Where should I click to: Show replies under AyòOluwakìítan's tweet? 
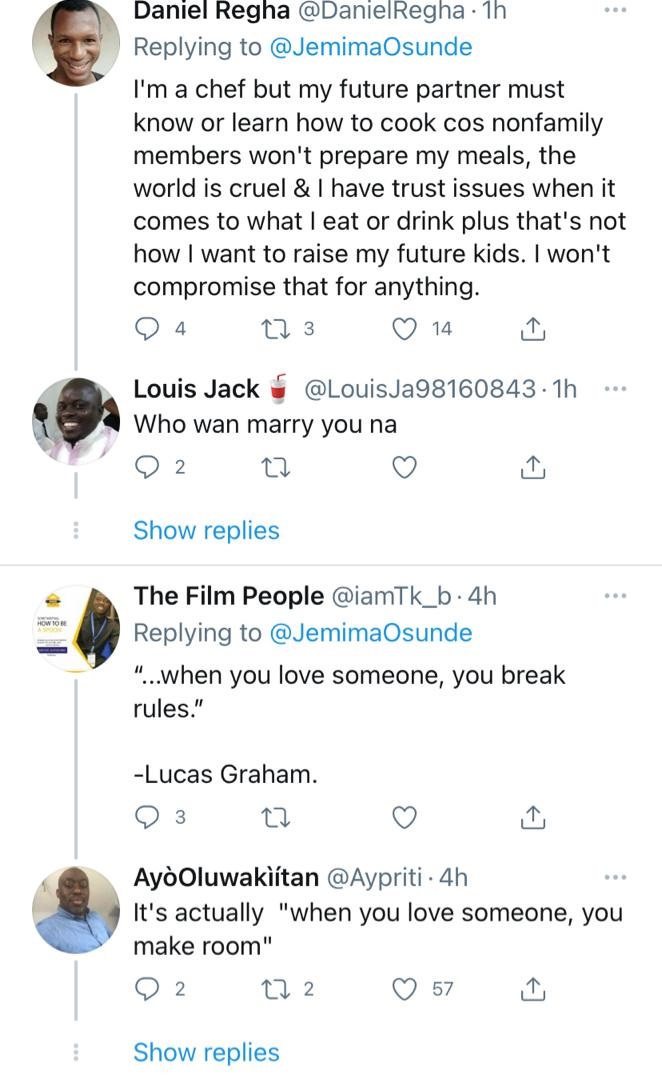point(206,1052)
